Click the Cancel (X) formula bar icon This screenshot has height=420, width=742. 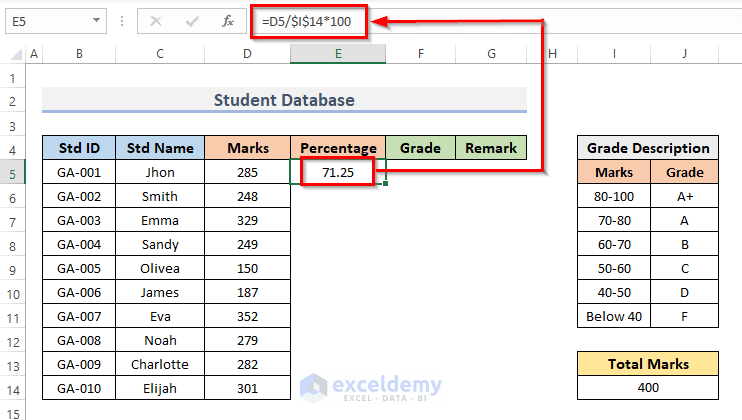[x=156, y=20]
